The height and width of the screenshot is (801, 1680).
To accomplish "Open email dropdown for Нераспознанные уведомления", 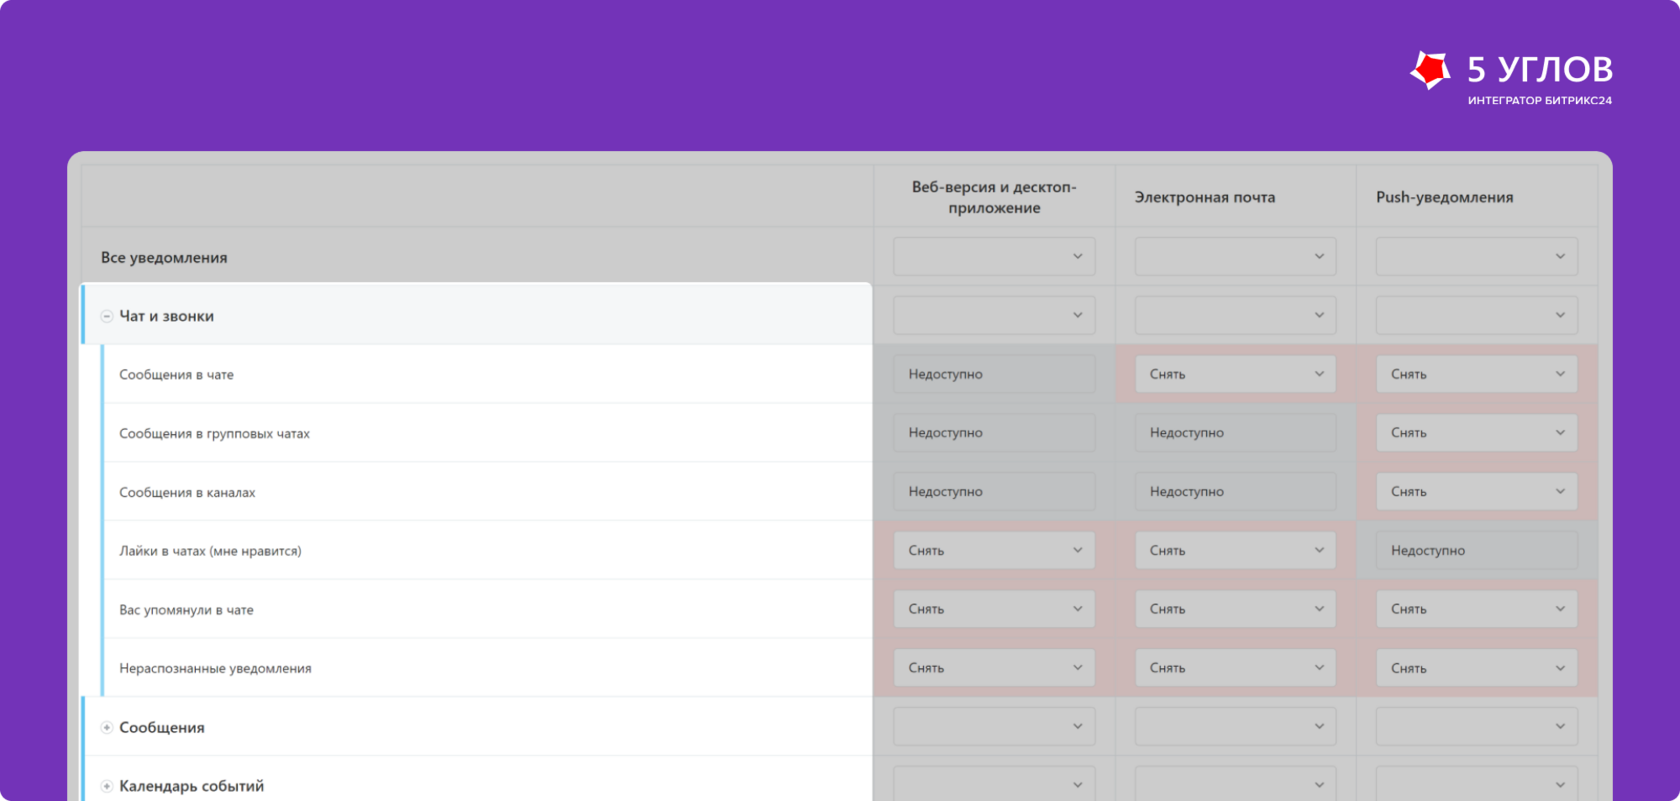I will coord(1235,668).
